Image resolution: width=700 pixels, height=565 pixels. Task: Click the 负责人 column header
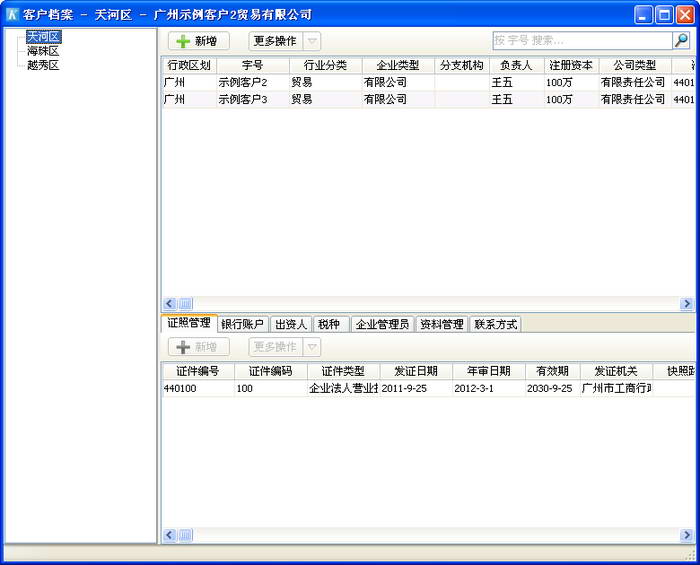pyautogui.click(x=517, y=66)
